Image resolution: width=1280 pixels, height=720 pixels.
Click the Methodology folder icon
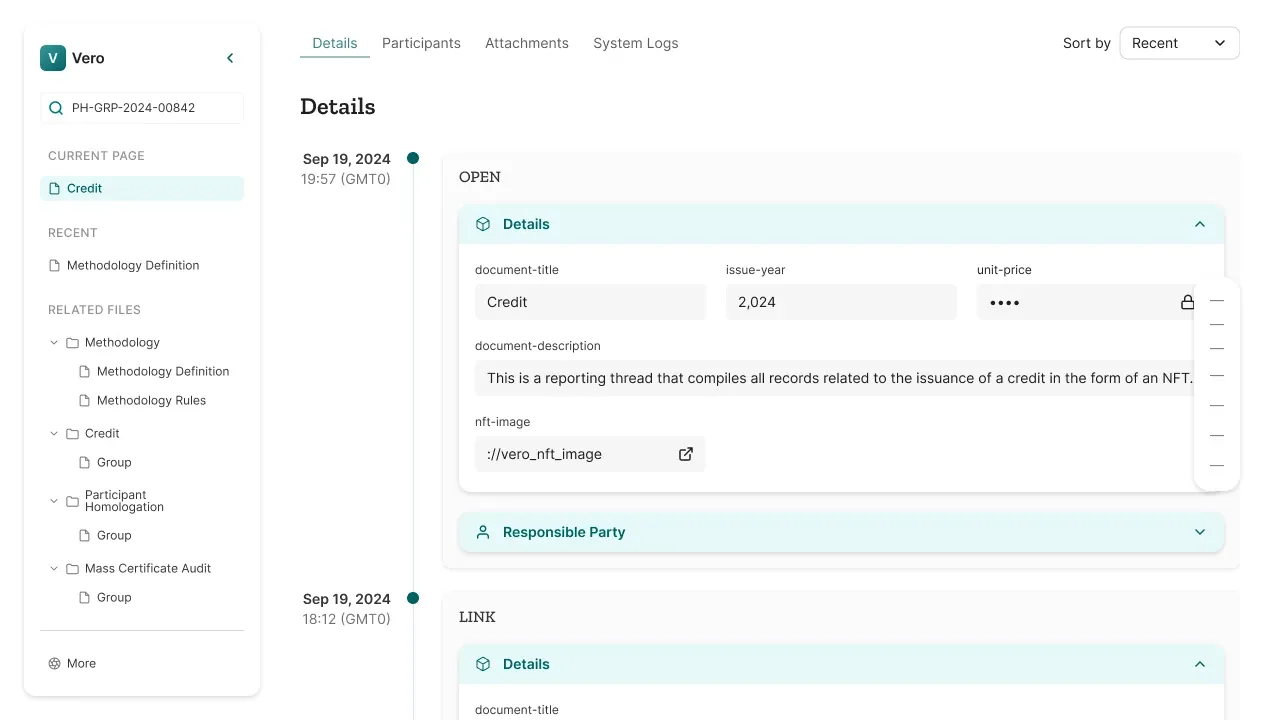point(72,343)
